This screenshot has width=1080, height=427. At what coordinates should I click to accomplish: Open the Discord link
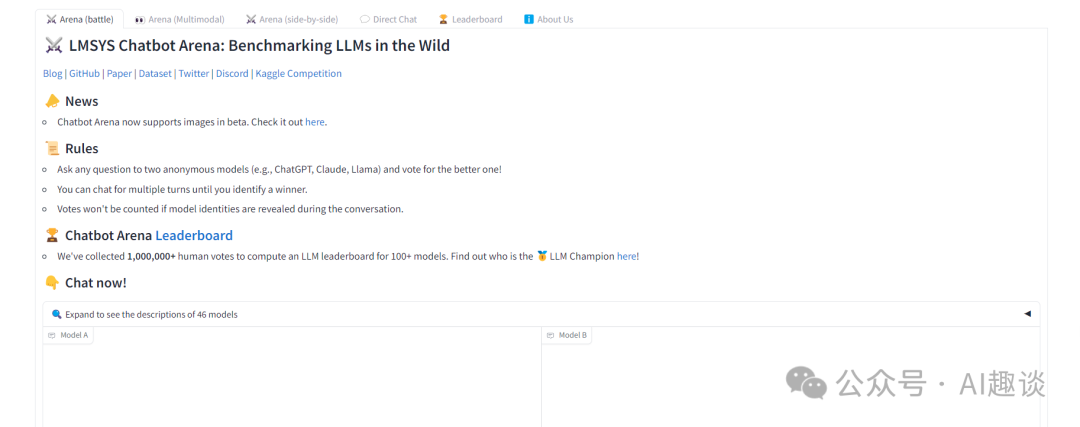click(x=232, y=73)
